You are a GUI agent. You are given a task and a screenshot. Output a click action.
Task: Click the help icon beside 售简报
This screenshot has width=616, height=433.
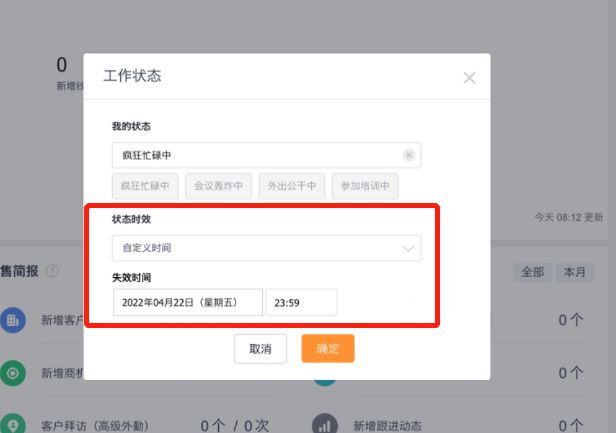click(x=52, y=271)
